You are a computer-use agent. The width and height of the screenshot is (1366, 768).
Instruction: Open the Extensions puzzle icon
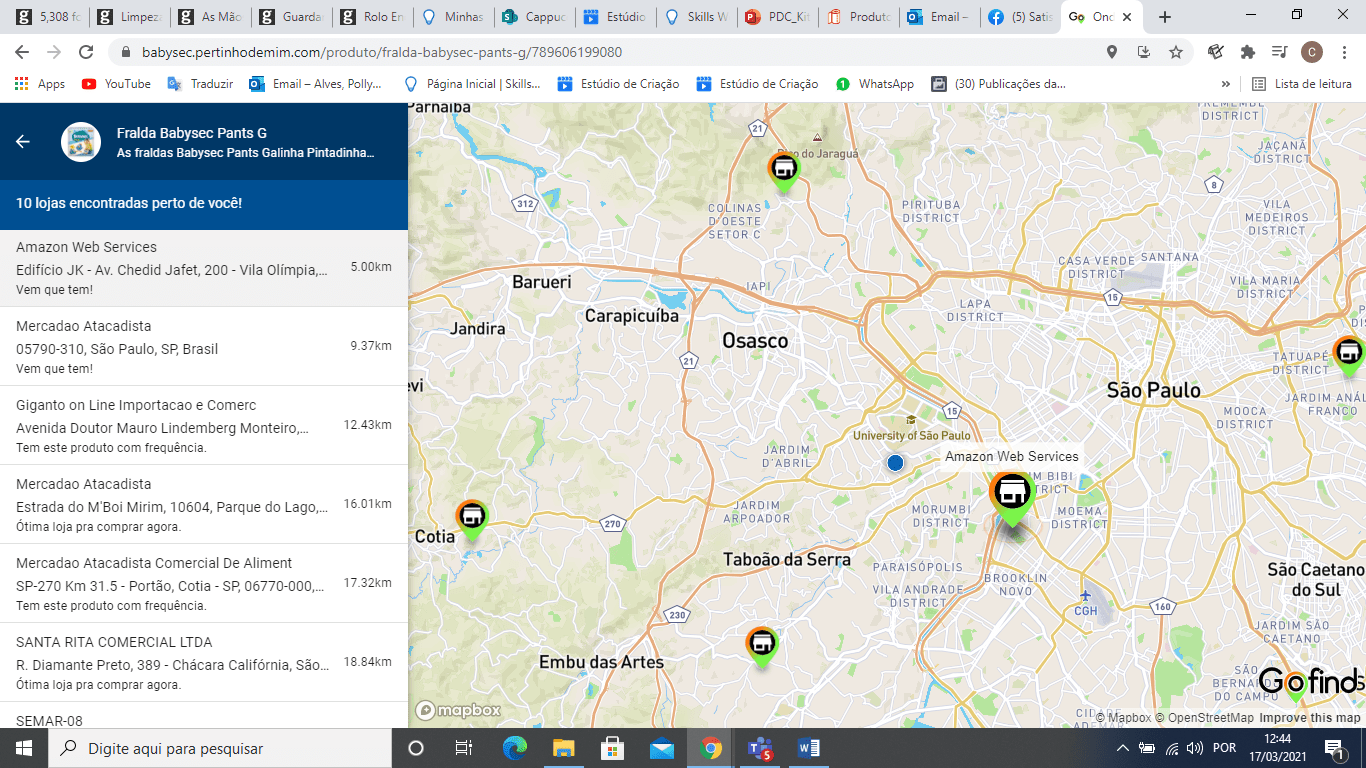(1248, 52)
